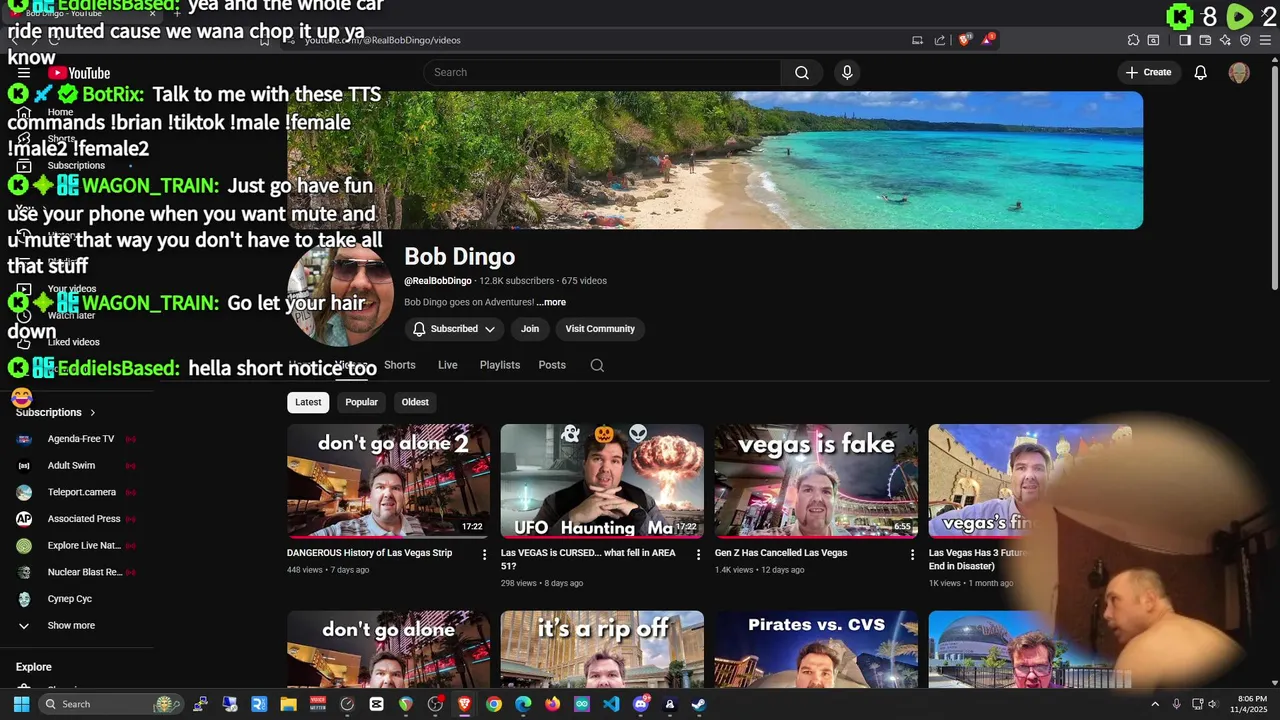Open the Subscribed notification dropdown
This screenshot has width=1280, height=720.
[454, 329]
